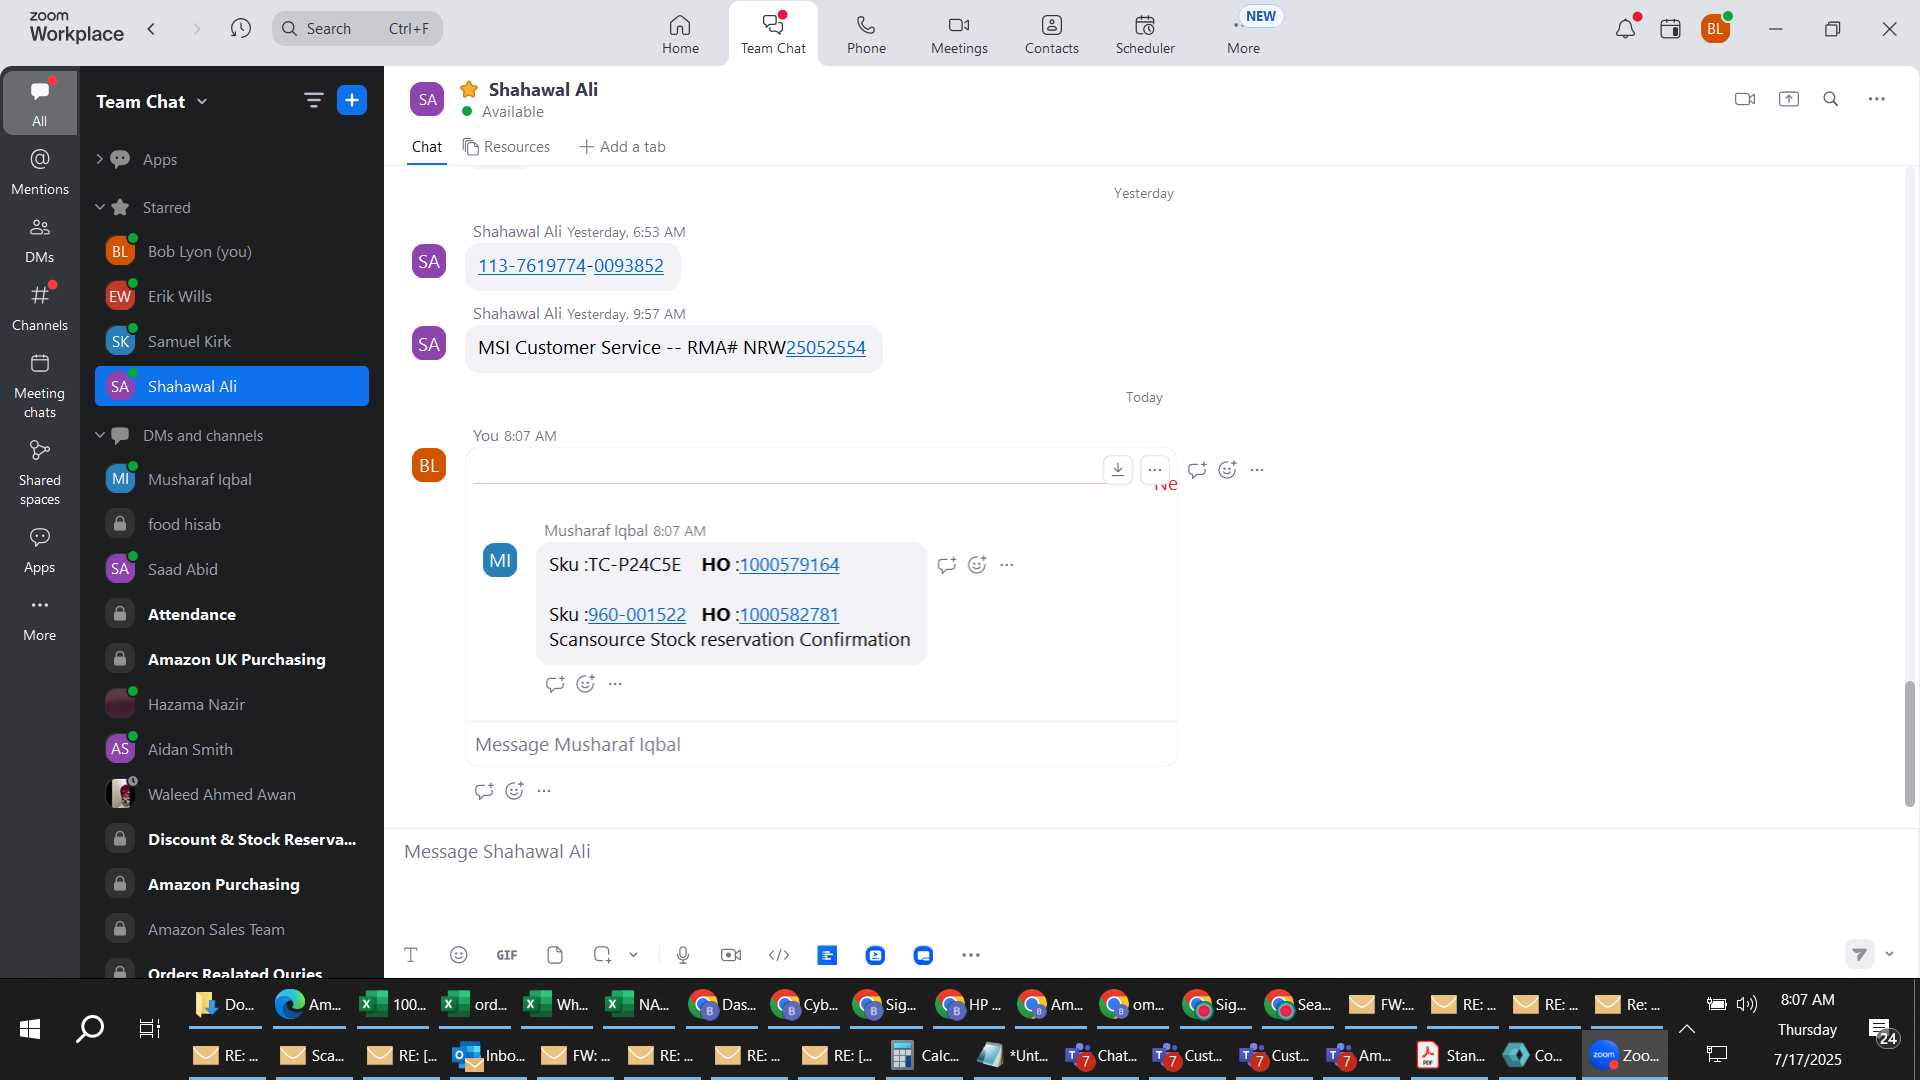Record an audio message with microphone

(683, 955)
